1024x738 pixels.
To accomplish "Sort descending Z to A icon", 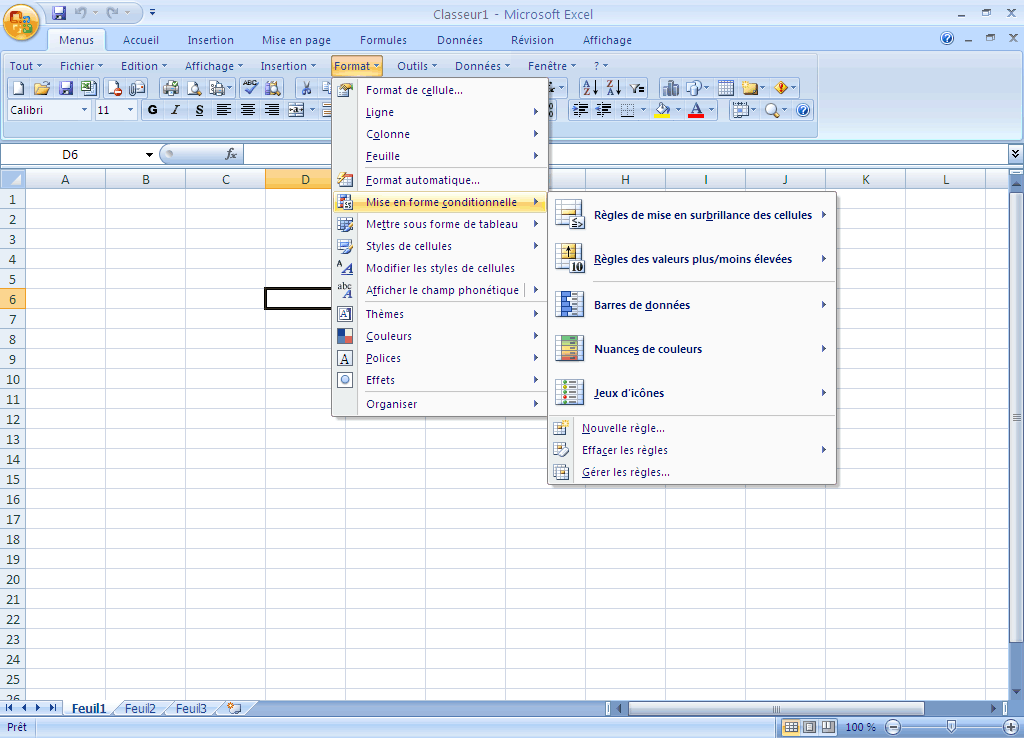I will point(613,88).
